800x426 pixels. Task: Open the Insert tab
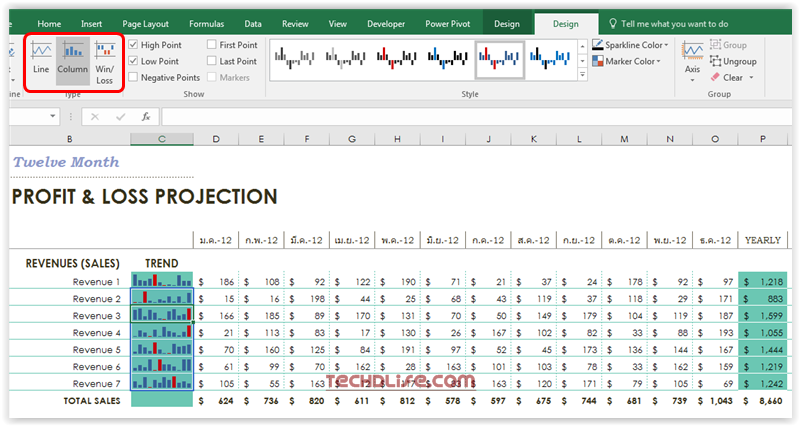pyautogui.click(x=91, y=24)
